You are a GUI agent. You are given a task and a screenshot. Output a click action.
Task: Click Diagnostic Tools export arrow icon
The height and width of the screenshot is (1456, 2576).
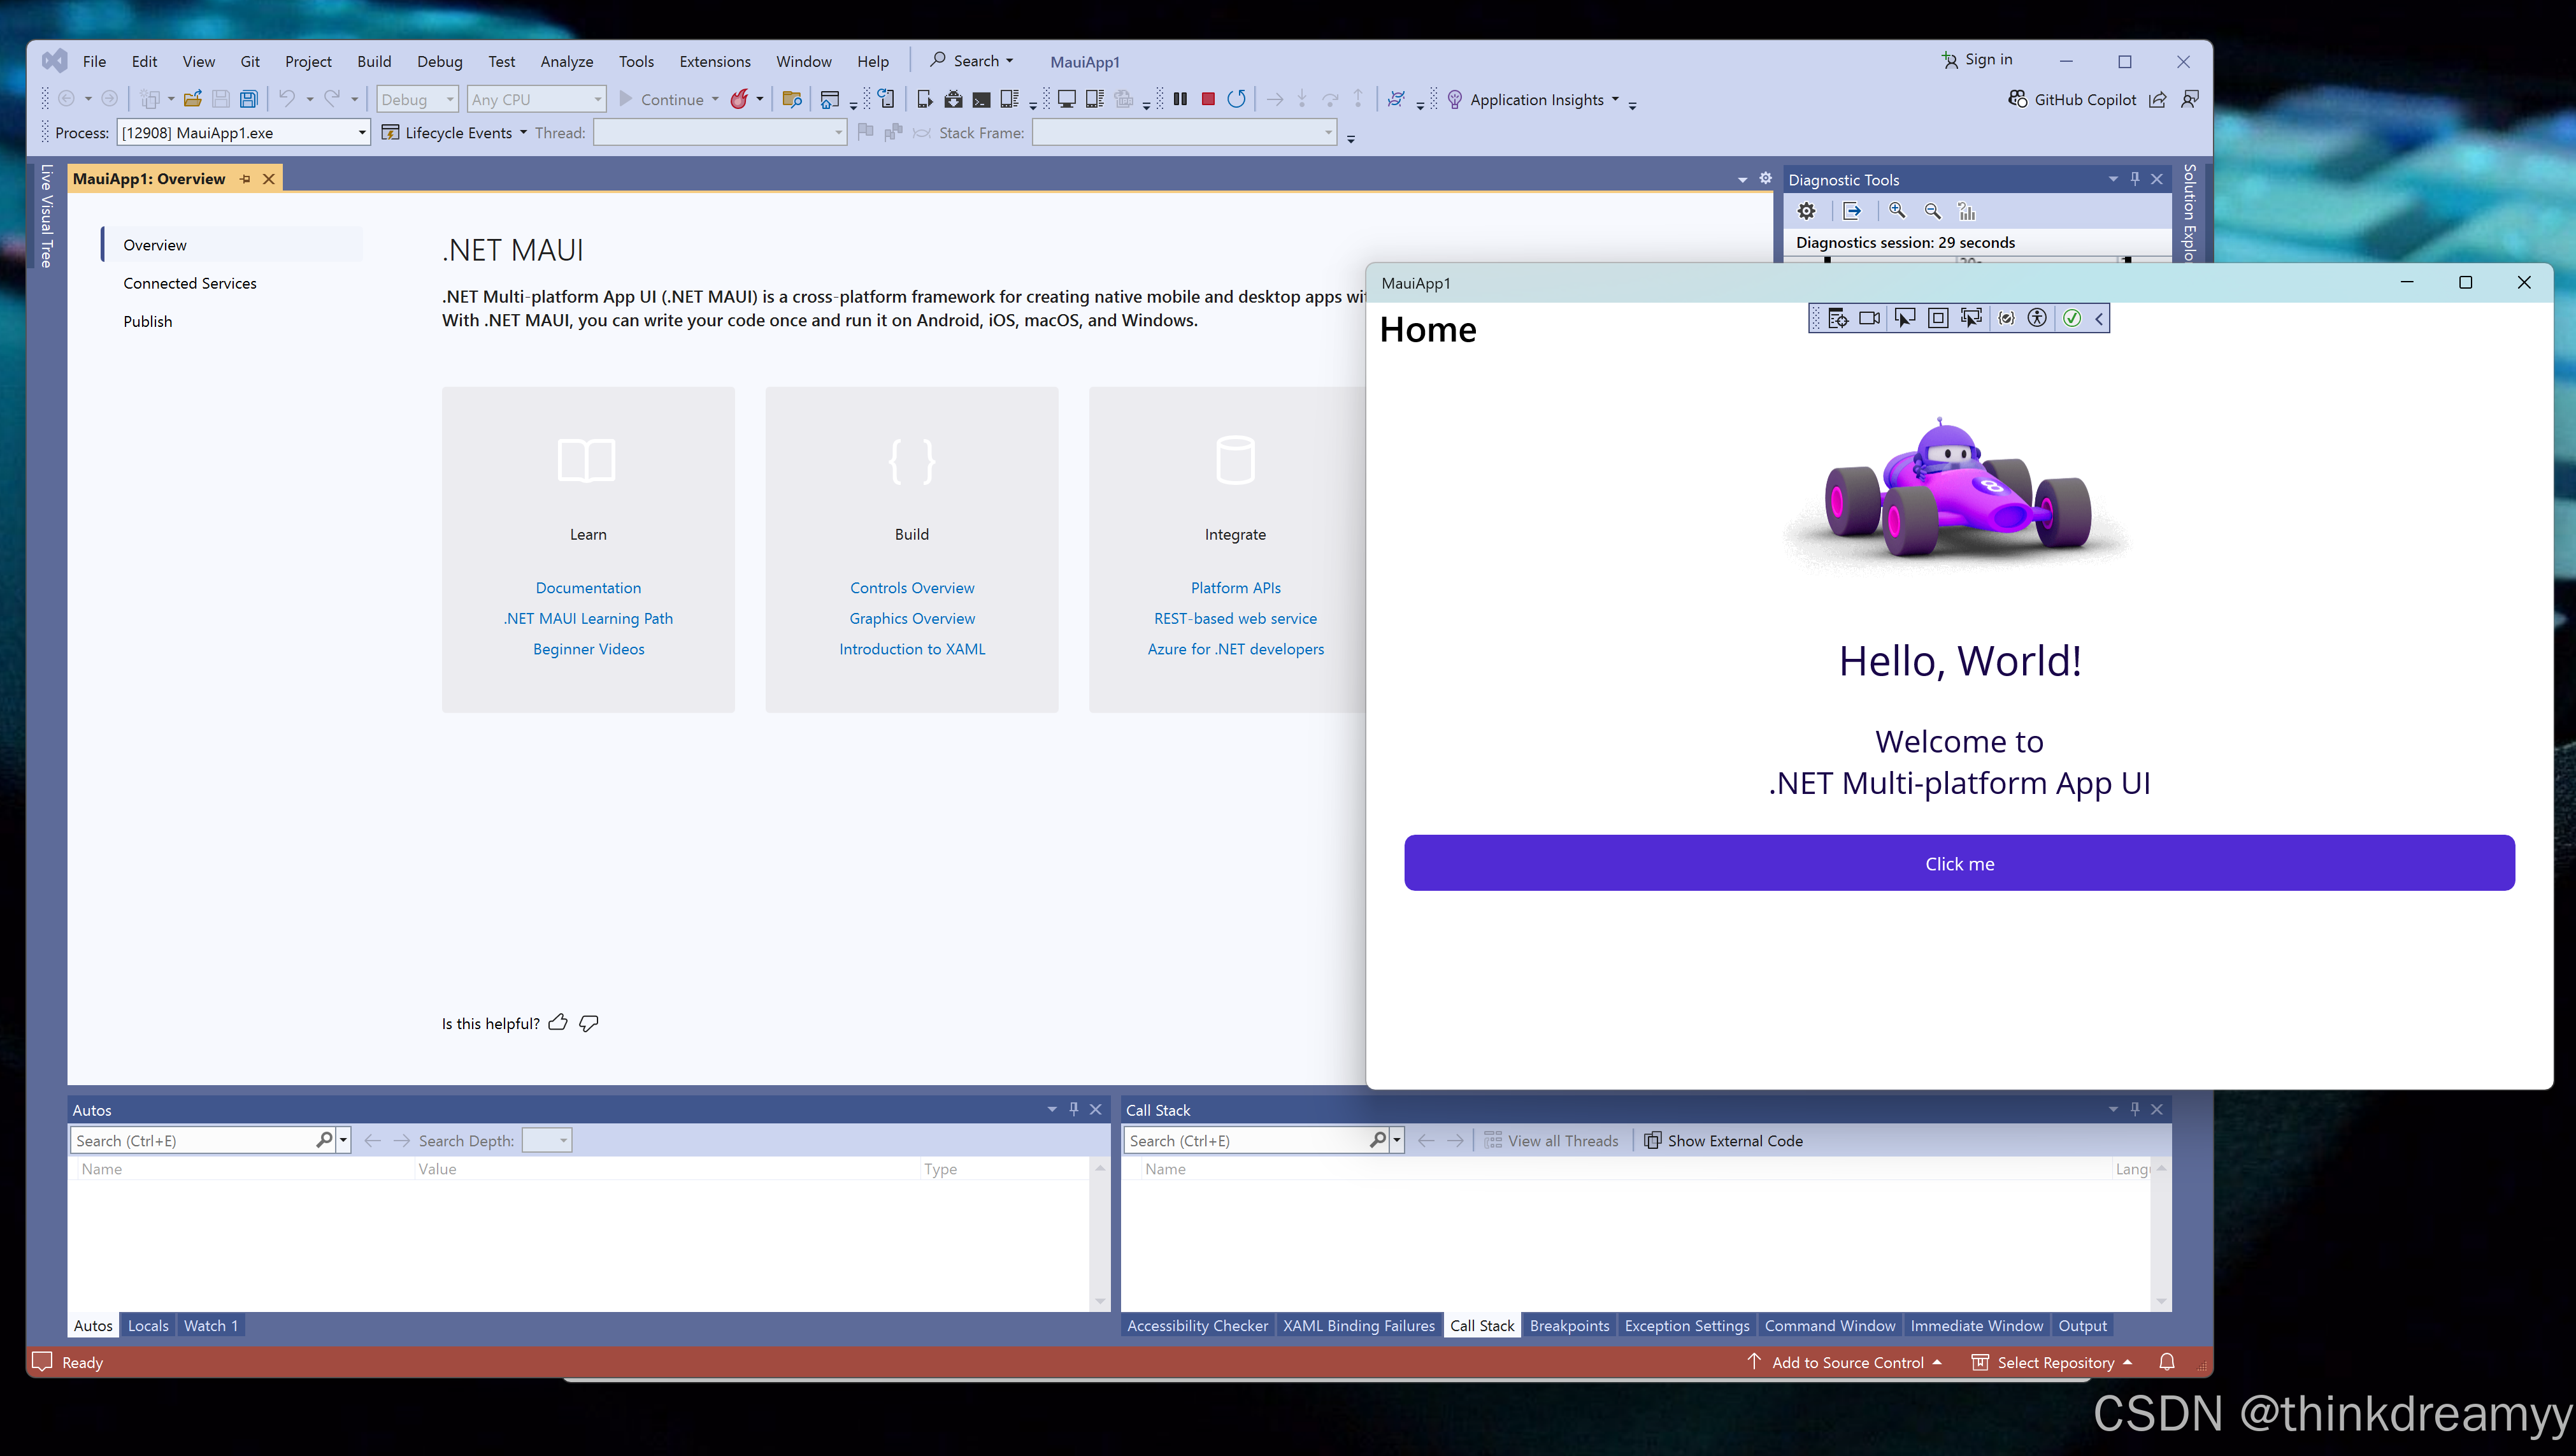click(1852, 211)
